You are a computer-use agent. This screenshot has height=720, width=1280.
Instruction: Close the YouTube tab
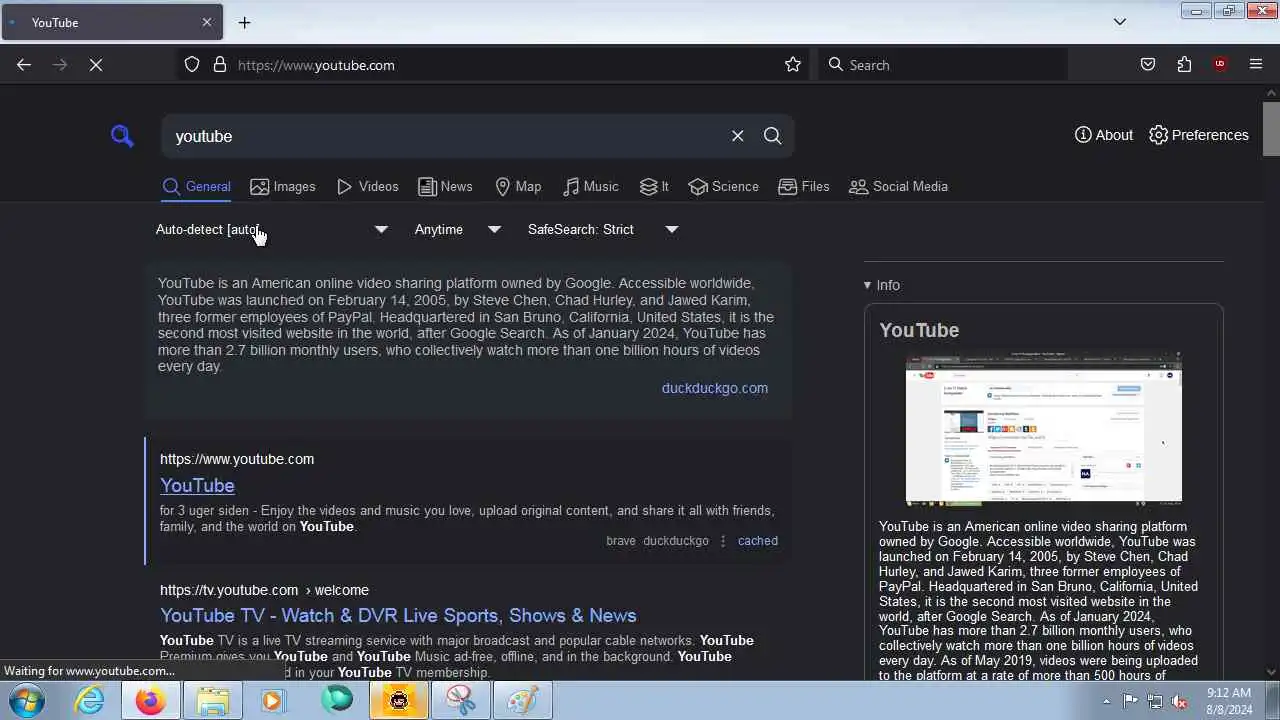[x=207, y=22]
